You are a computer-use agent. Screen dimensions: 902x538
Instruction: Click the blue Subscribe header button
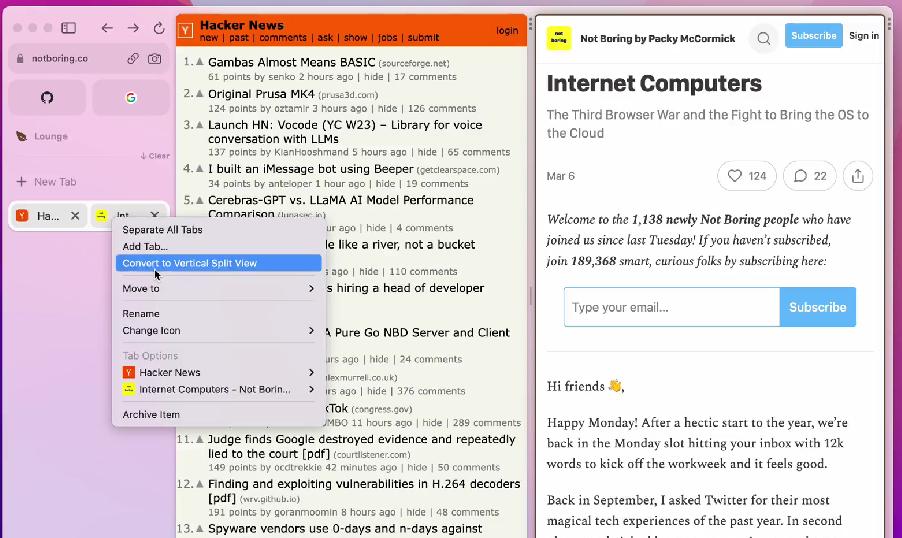click(x=813, y=36)
